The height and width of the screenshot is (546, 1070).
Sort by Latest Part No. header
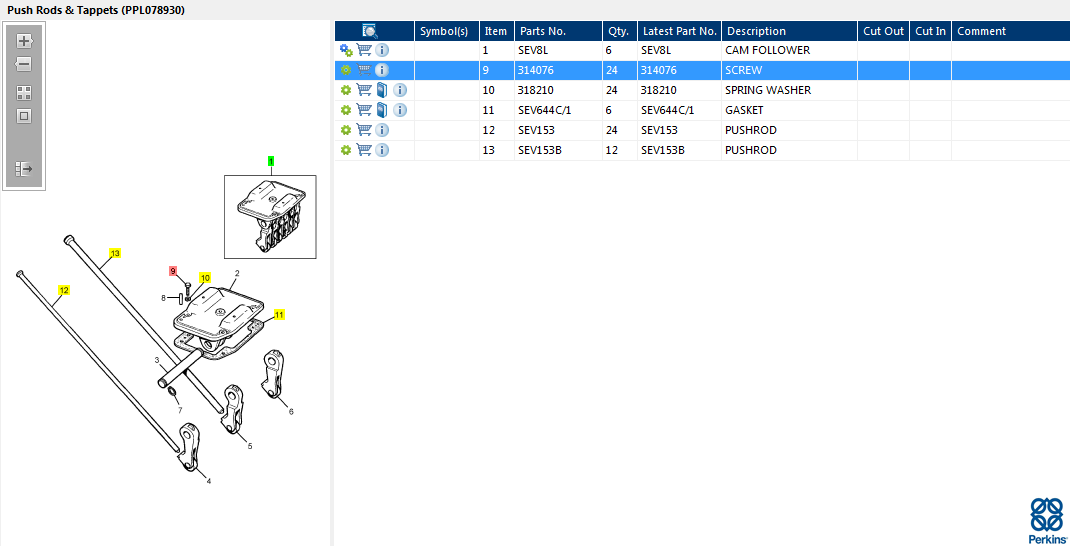click(x=680, y=31)
